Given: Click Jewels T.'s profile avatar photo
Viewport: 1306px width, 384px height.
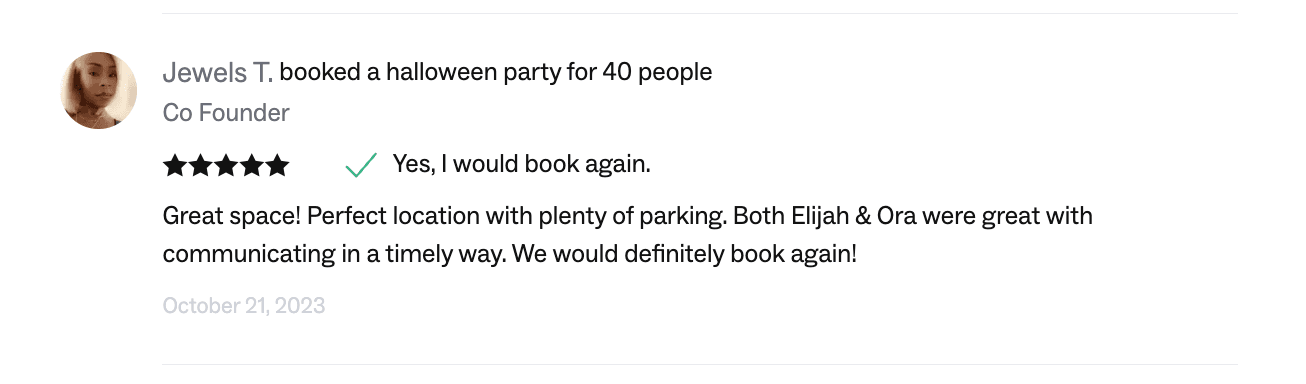Looking at the screenshot, I should [x=99, y=91].
